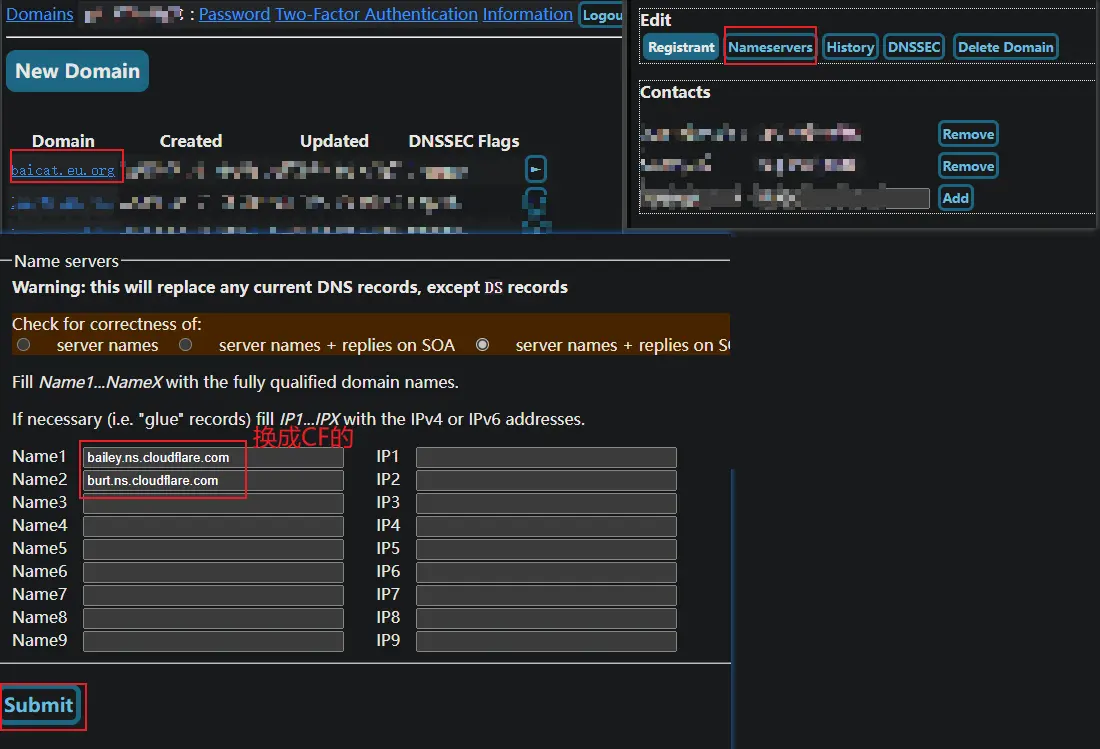Open the Password link
The width and height of the screenshot is (1100, 749).
point(234,14)
